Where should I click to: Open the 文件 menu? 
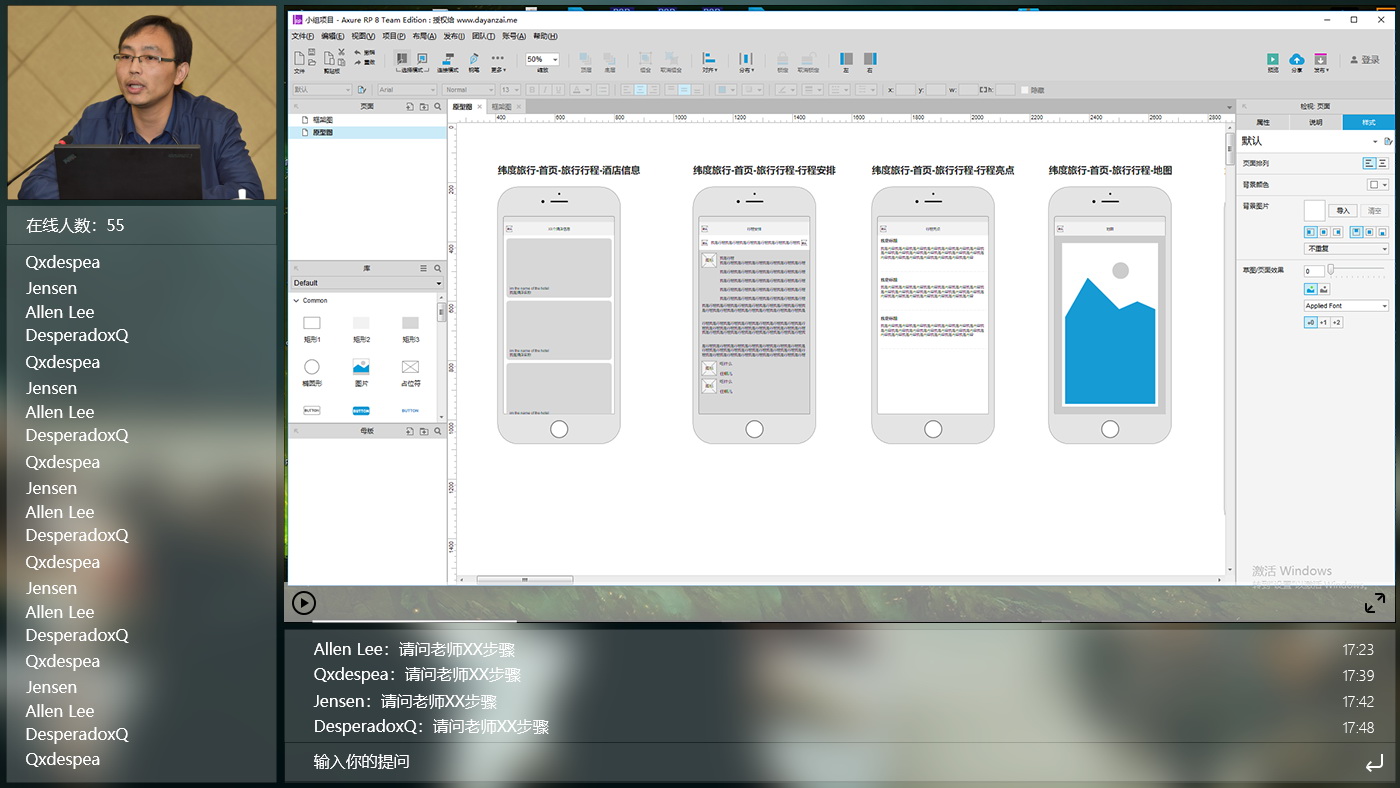click(x=302, y=36)
